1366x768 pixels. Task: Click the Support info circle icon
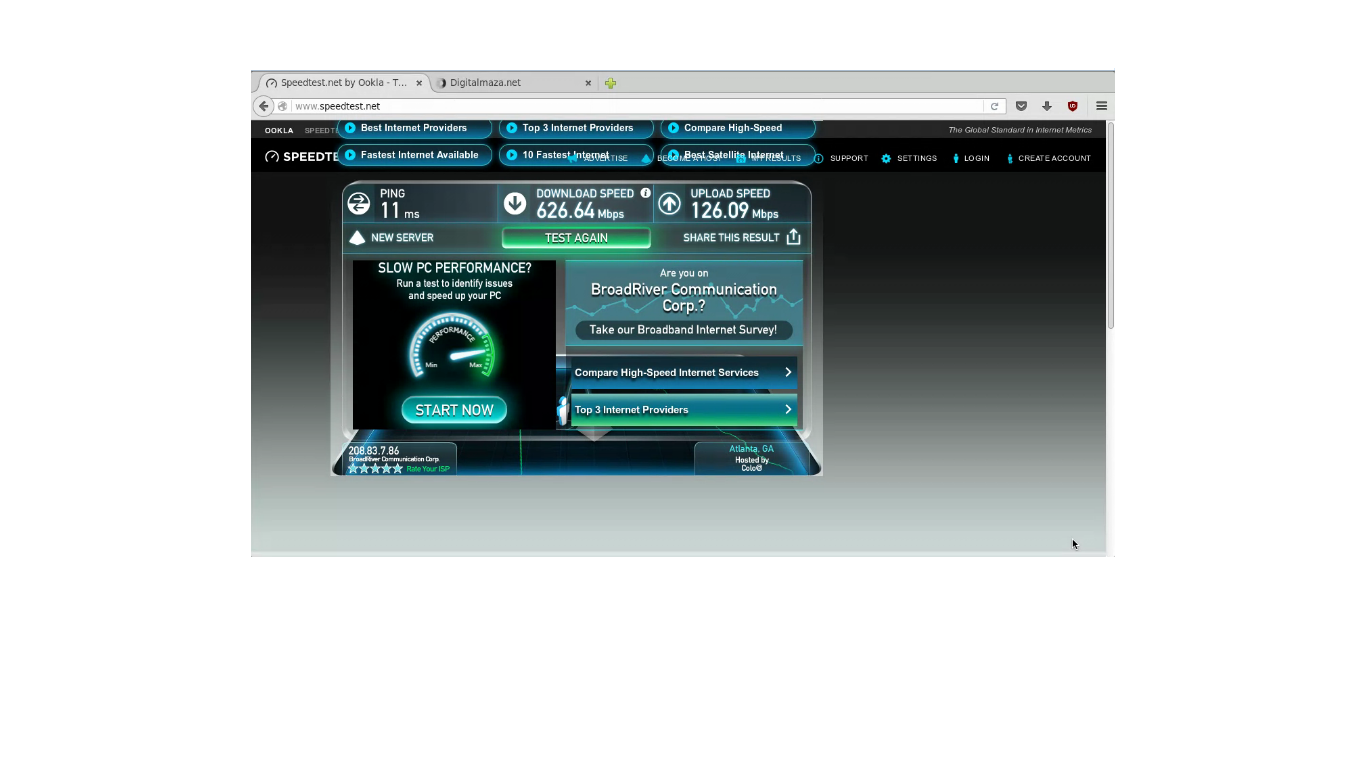point(818,158)
